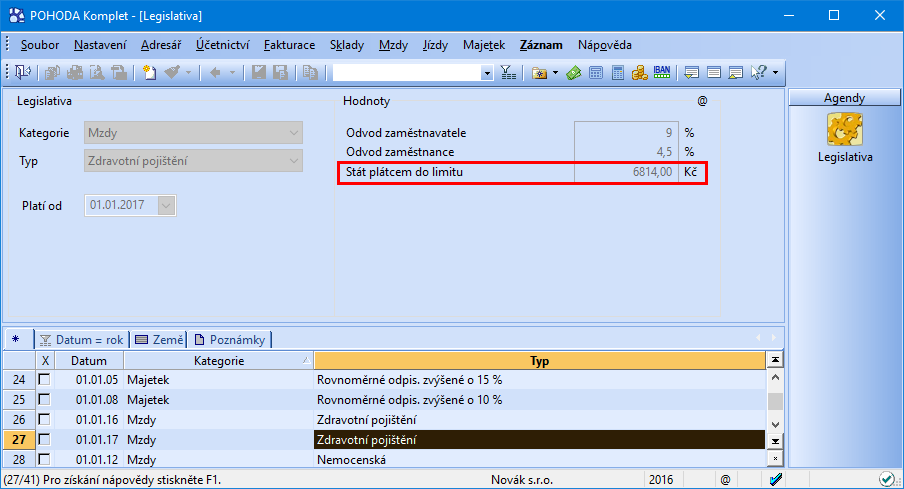904x489 pixels.
Task: Sort by the Kategorie column header
Action: coord(219,361)
